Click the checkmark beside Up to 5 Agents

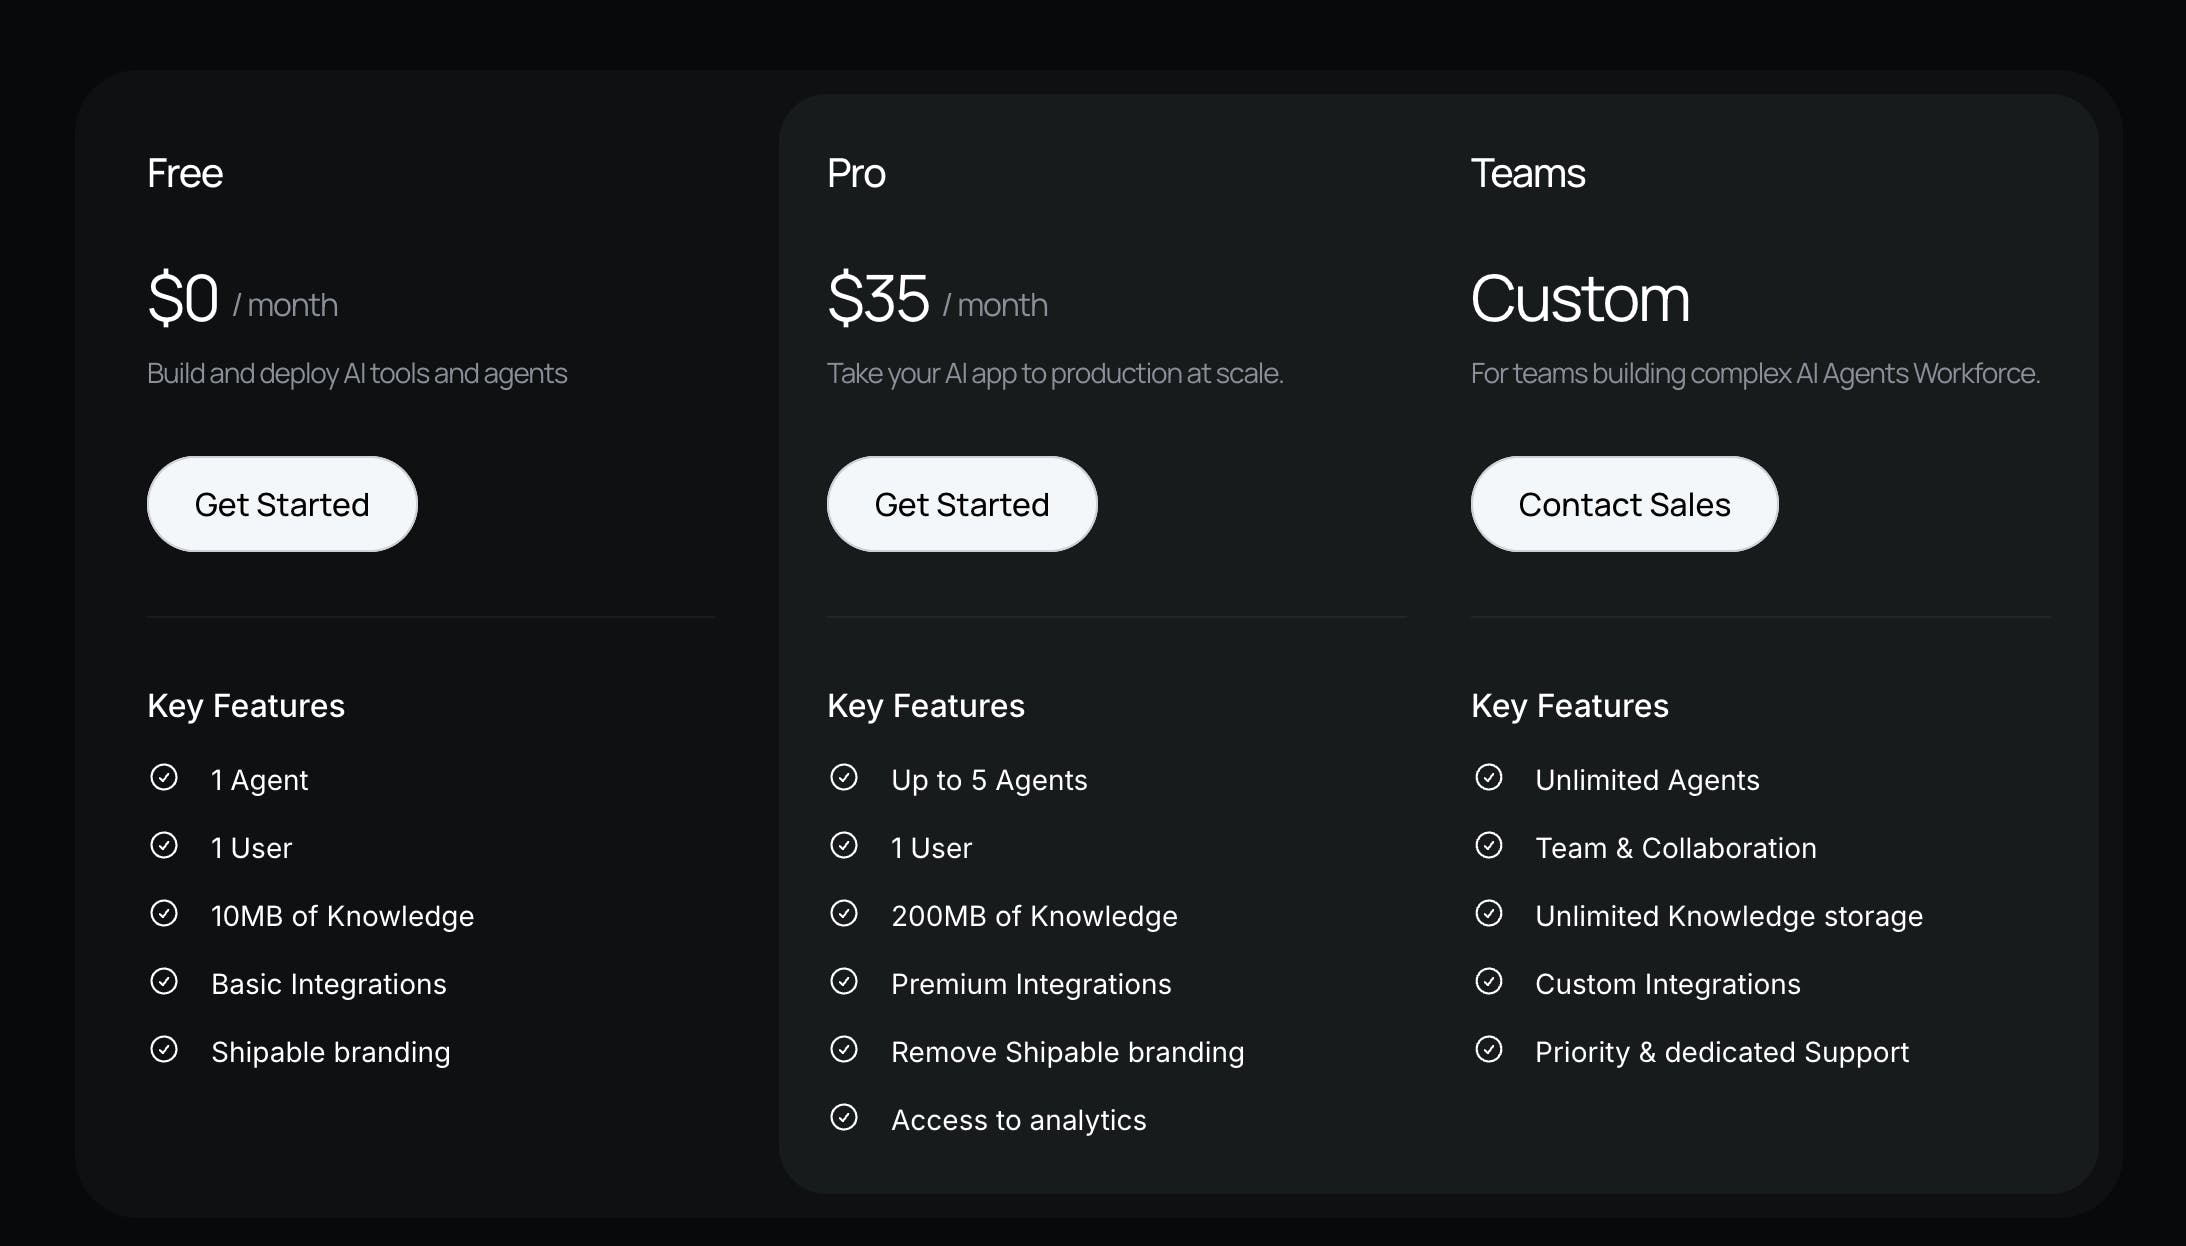pyautogui.click(x=844, y=778)
